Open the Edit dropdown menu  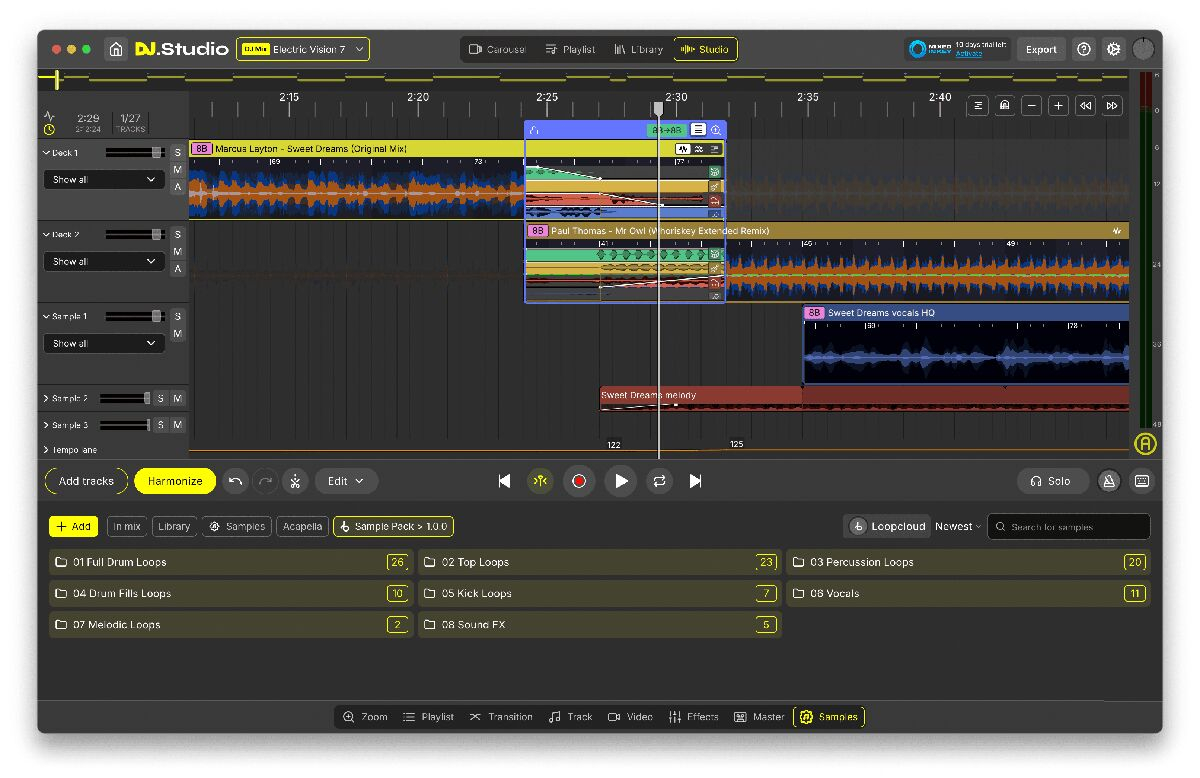pos(346,481)
